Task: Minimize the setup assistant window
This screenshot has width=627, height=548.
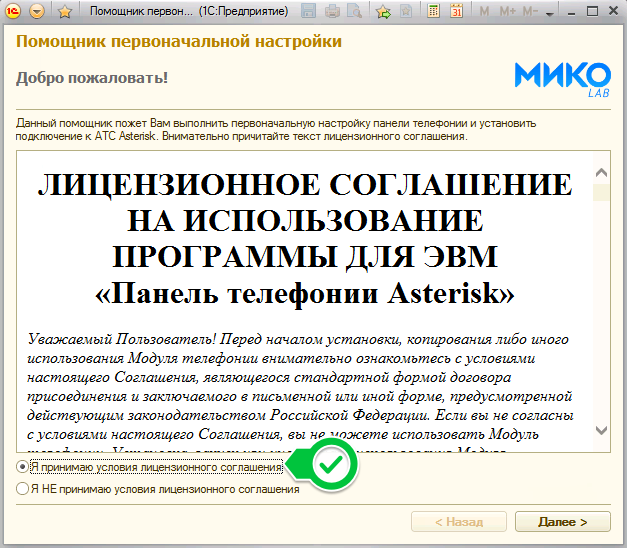Action: point(571,12)
